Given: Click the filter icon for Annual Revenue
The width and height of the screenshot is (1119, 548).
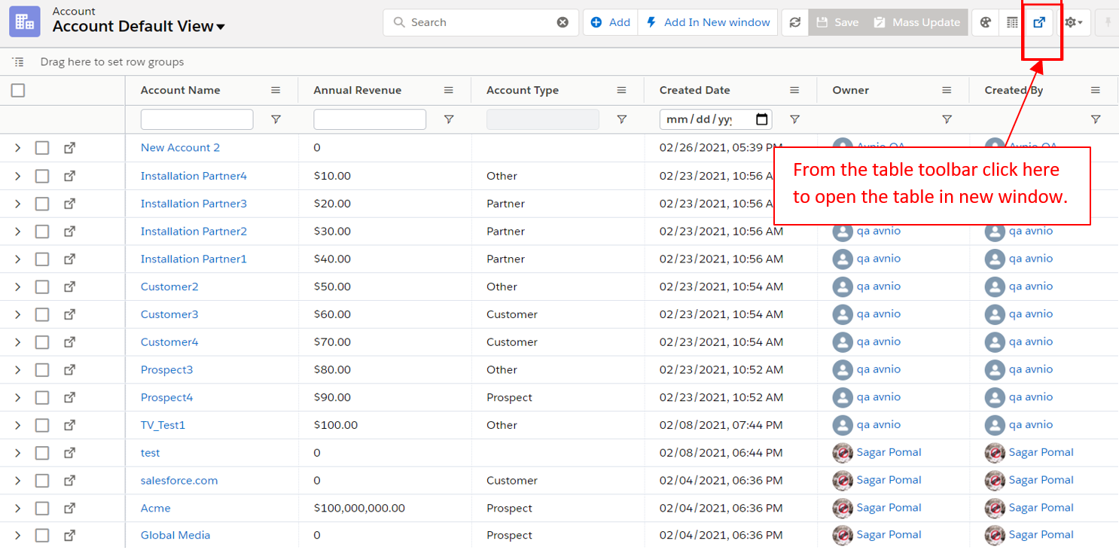Looking at the screenshot, I should point(448,120).
